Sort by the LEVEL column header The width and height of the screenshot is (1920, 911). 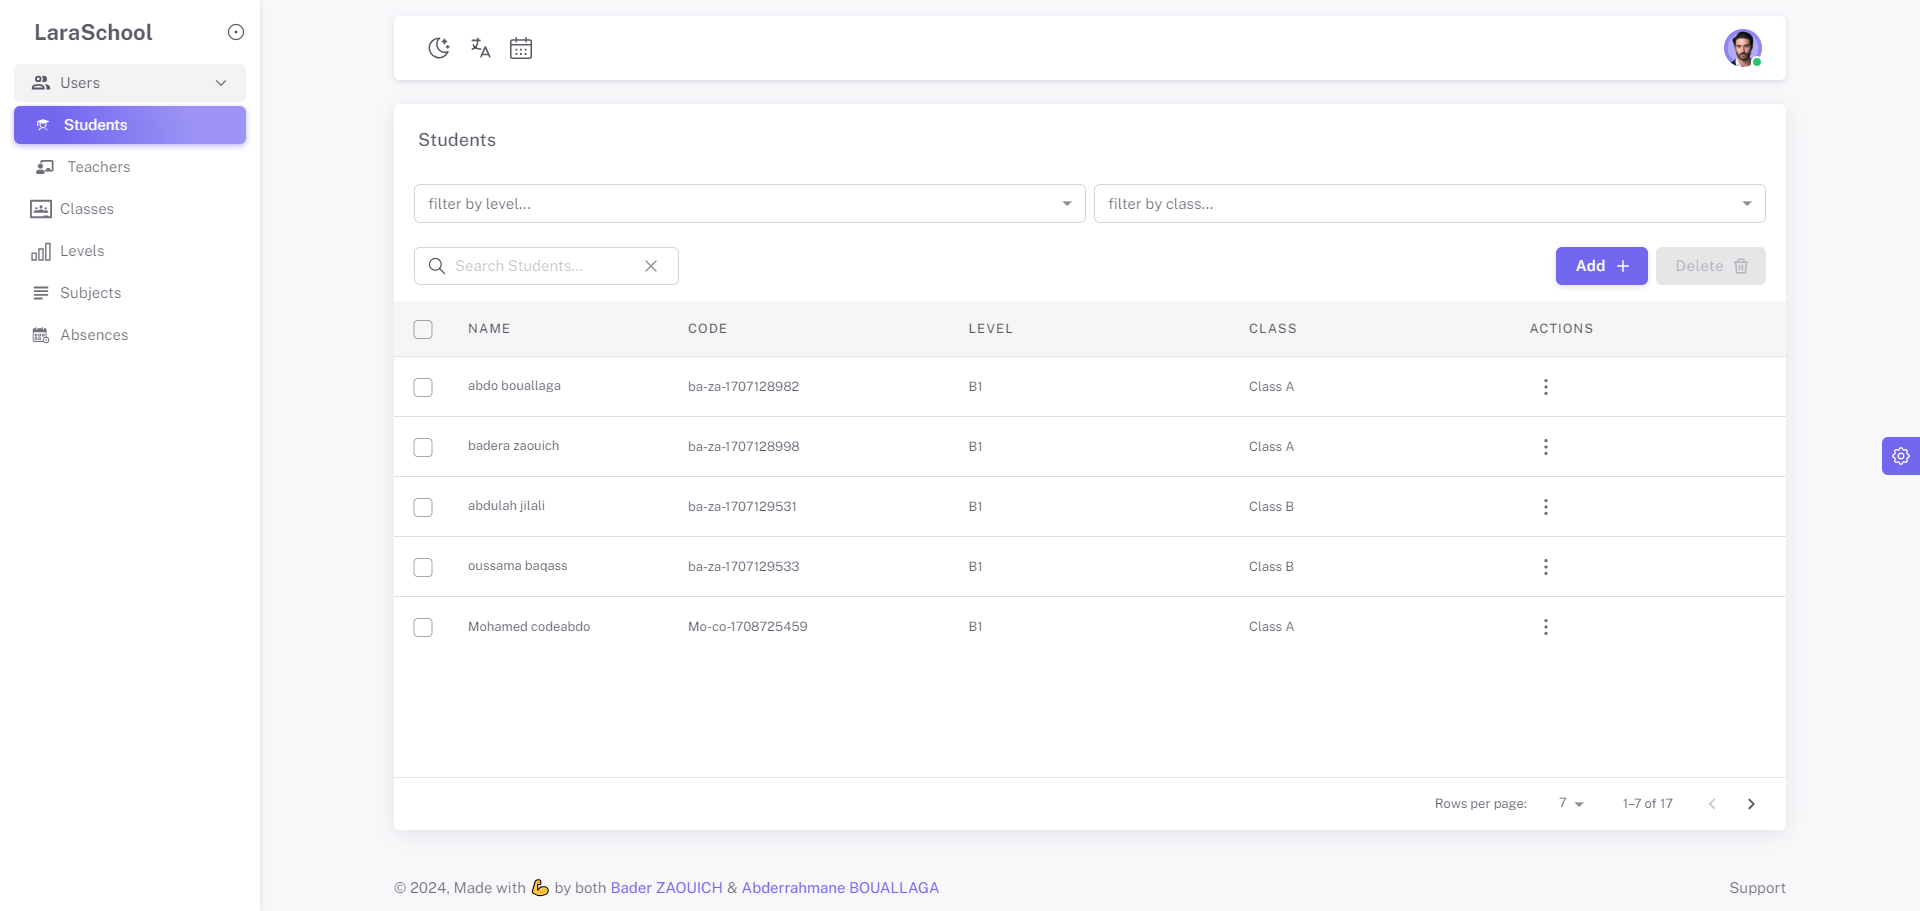click(990, 329)
